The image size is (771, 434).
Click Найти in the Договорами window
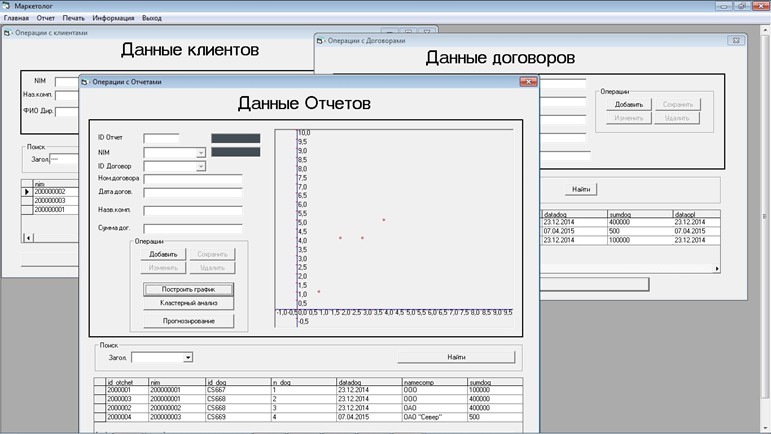point(581,189)
